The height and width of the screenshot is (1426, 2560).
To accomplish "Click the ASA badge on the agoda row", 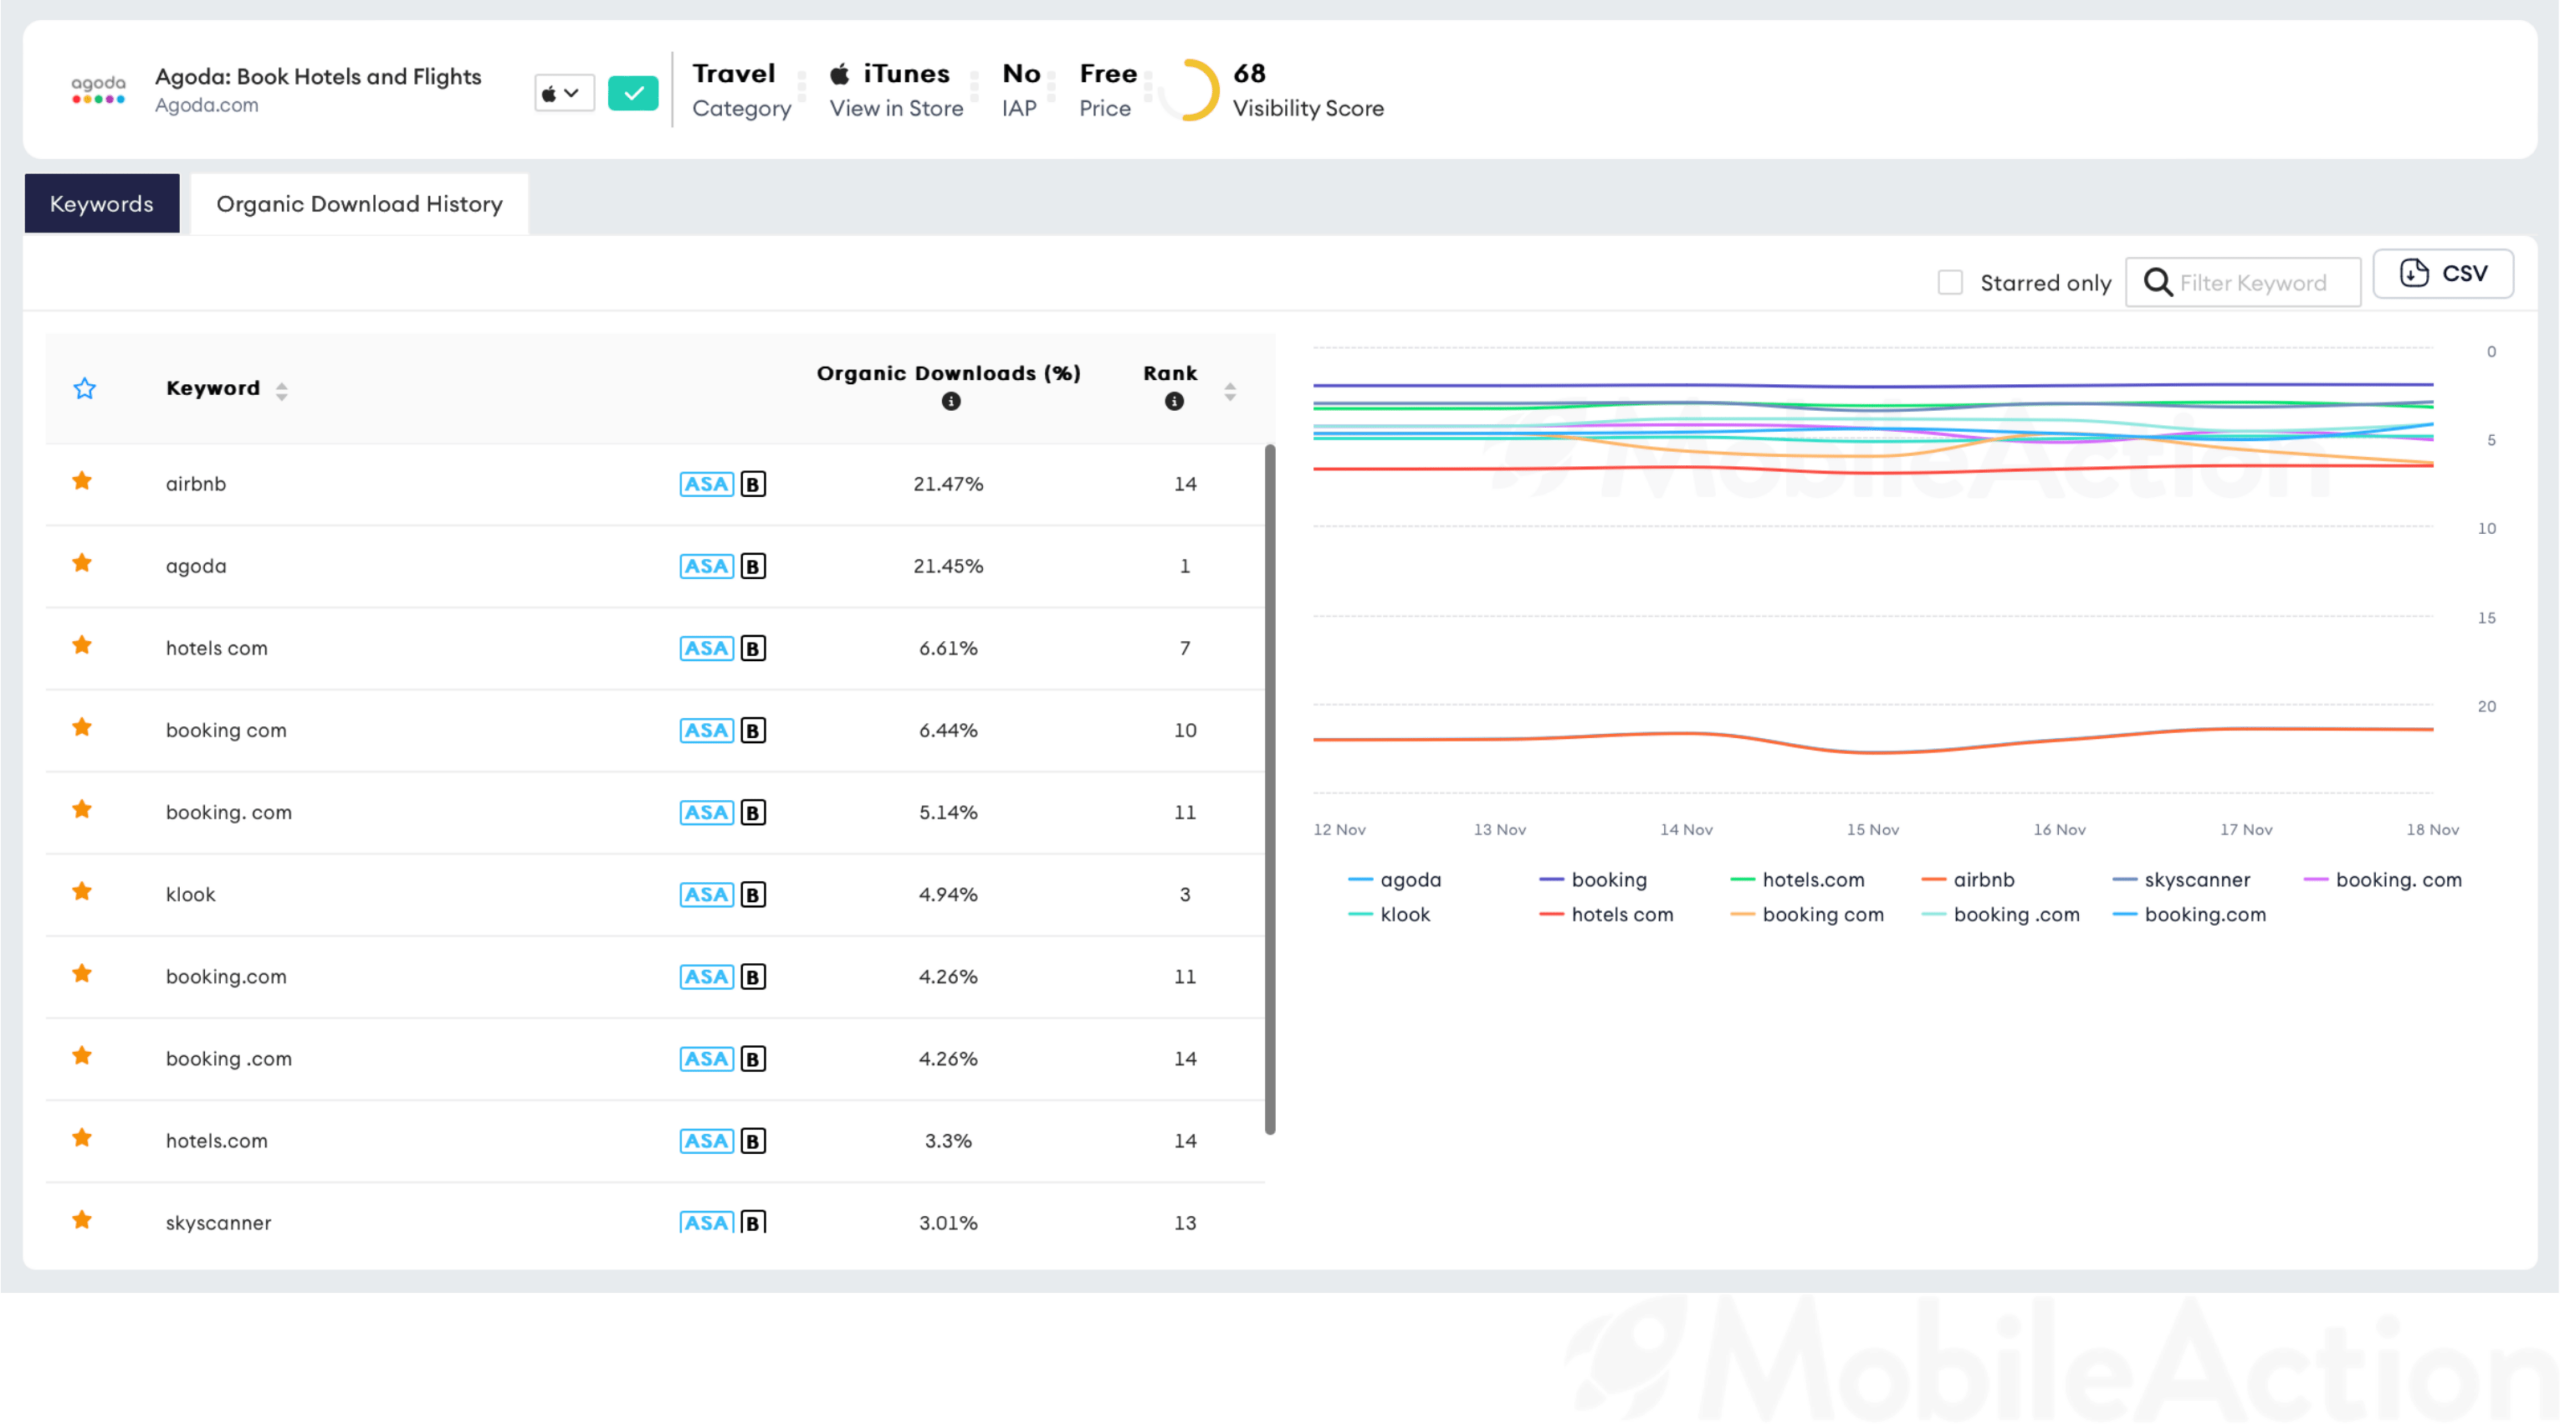I will tap(707, 567).
